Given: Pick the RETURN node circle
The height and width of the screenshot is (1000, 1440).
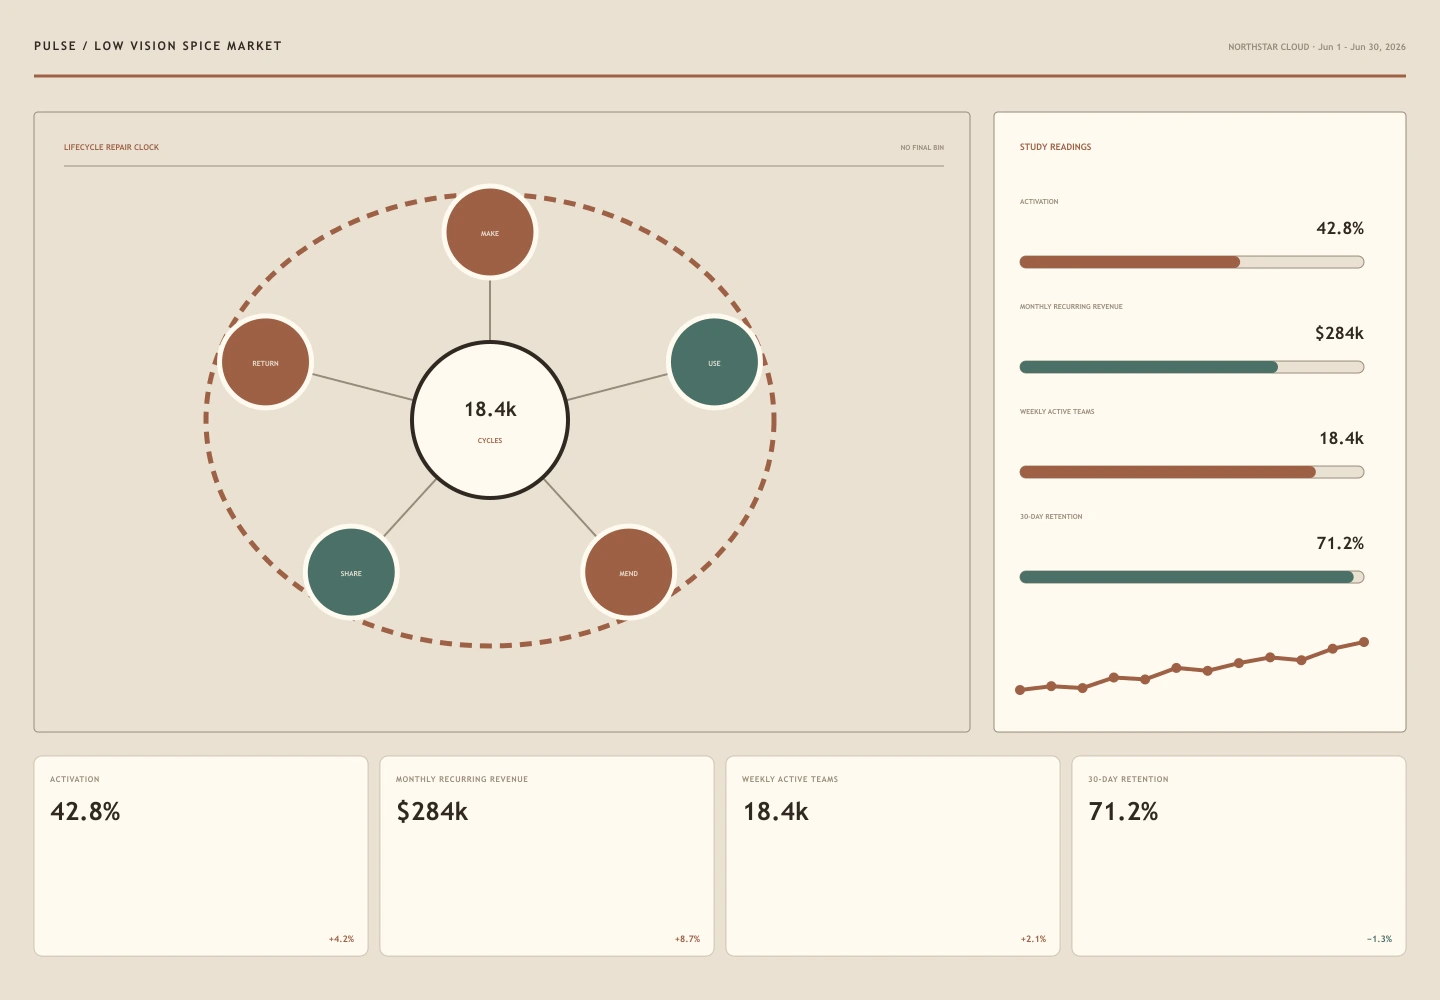Looking at the screenshot, I should [x=265, y=362].
